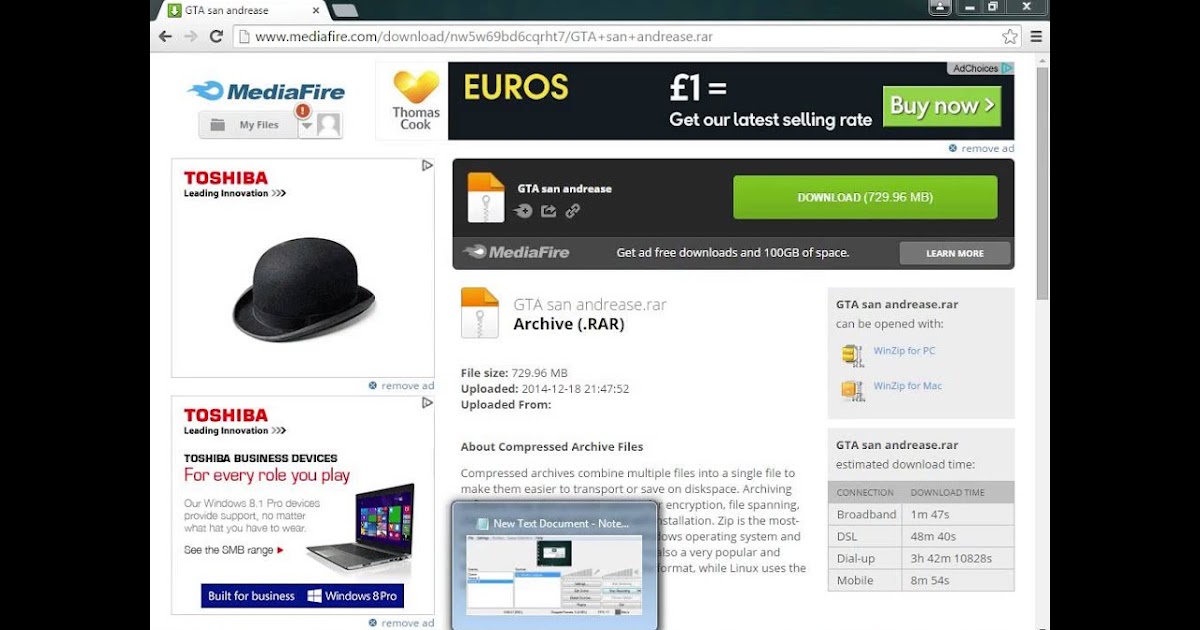
Task: Bookmark this page with the star
Action: click(x=1010, y=36)
